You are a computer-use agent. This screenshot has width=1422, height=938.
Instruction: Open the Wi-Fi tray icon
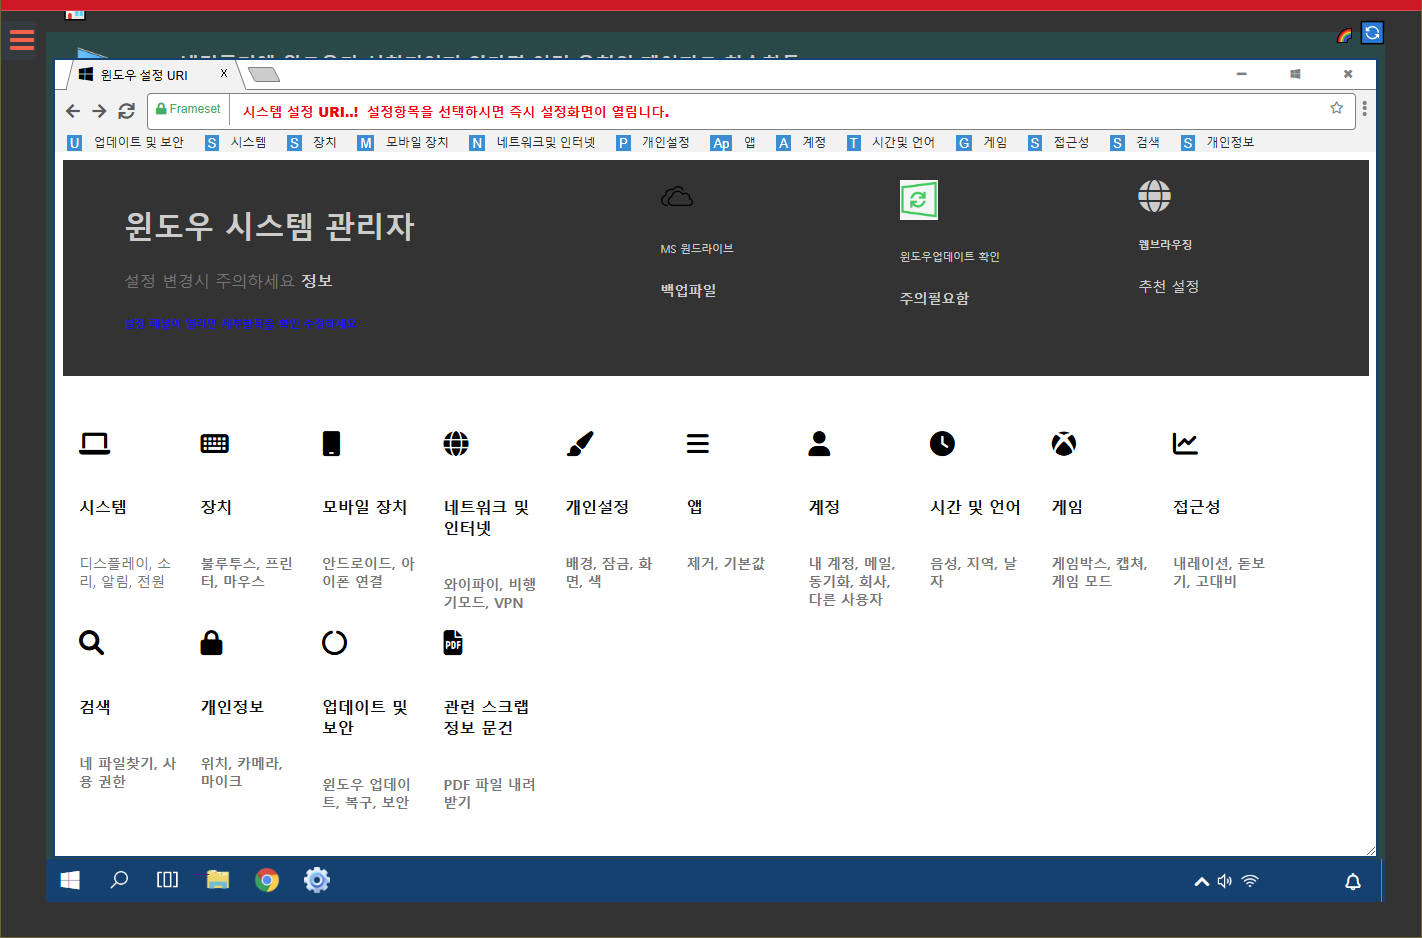click(1250, 881)
